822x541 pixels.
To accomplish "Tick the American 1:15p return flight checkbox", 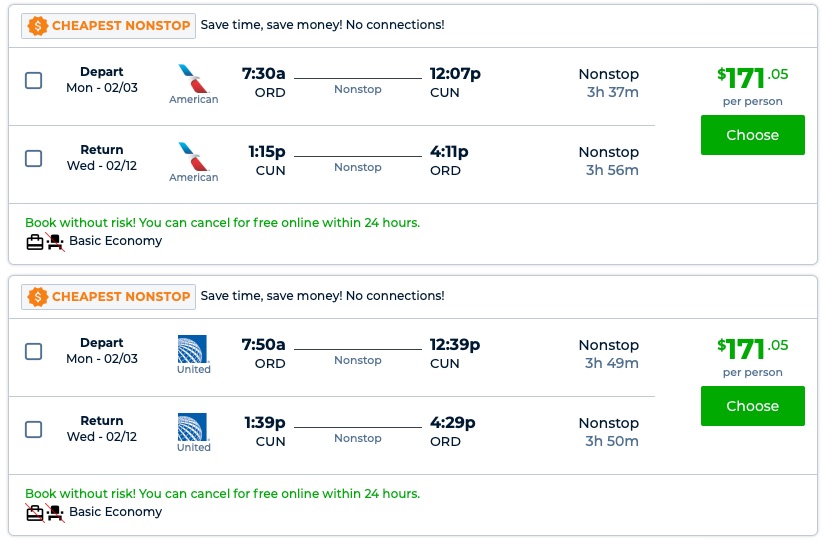I will (34, 158).
